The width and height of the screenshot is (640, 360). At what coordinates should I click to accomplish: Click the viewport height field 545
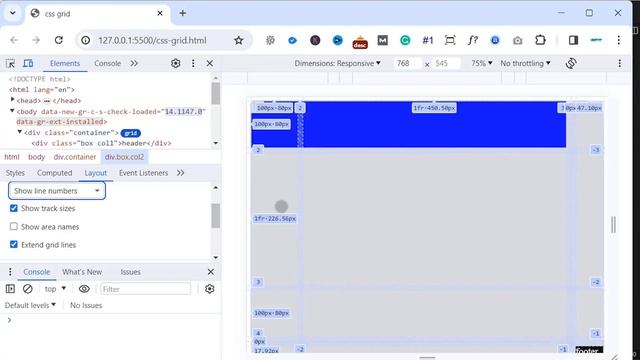446,63
